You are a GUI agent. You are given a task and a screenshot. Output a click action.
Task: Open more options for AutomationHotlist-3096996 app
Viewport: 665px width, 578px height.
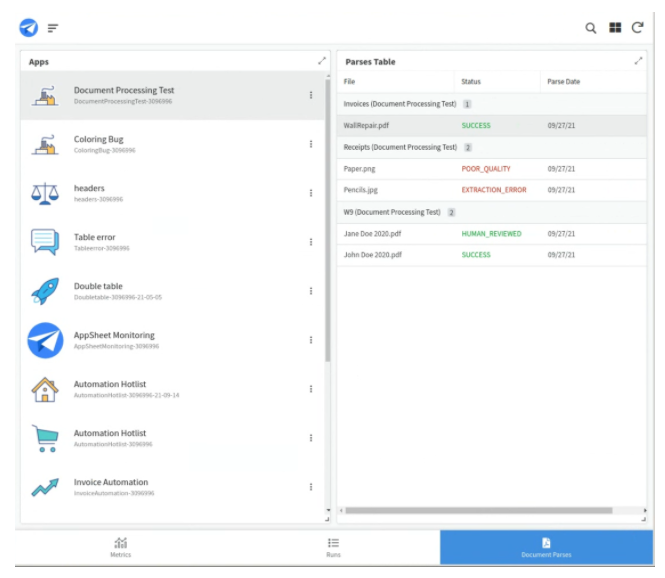coord(311,438)
